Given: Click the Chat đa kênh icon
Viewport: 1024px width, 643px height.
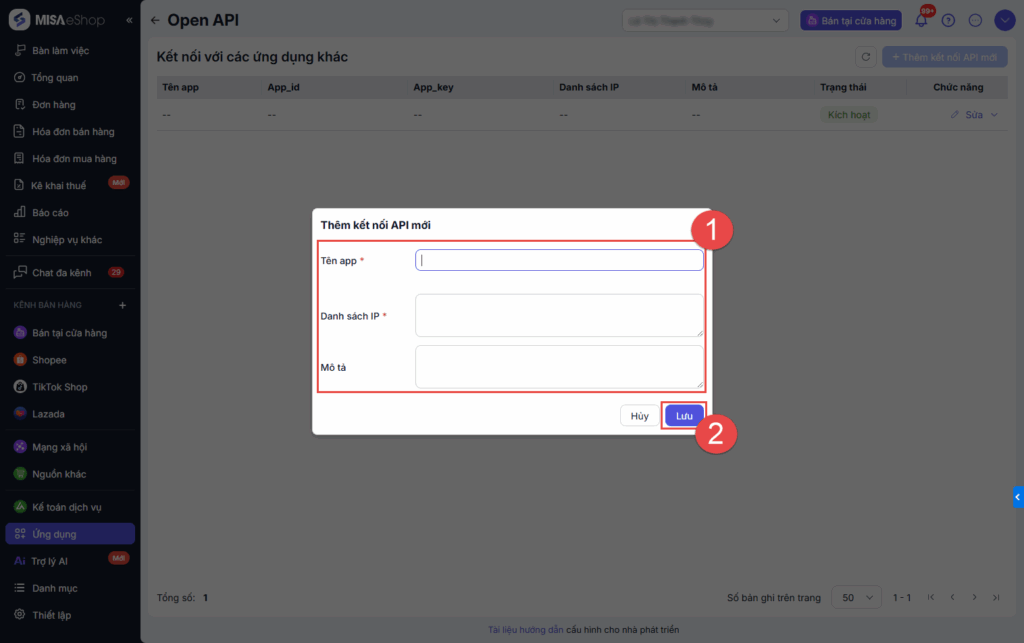Looking at the screenshot, I should 20,272.
